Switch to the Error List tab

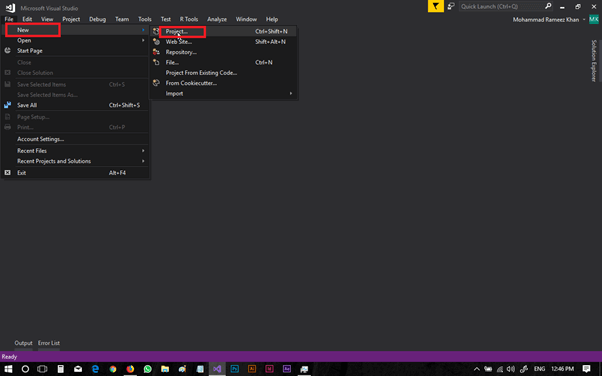(x=49, y=343)
